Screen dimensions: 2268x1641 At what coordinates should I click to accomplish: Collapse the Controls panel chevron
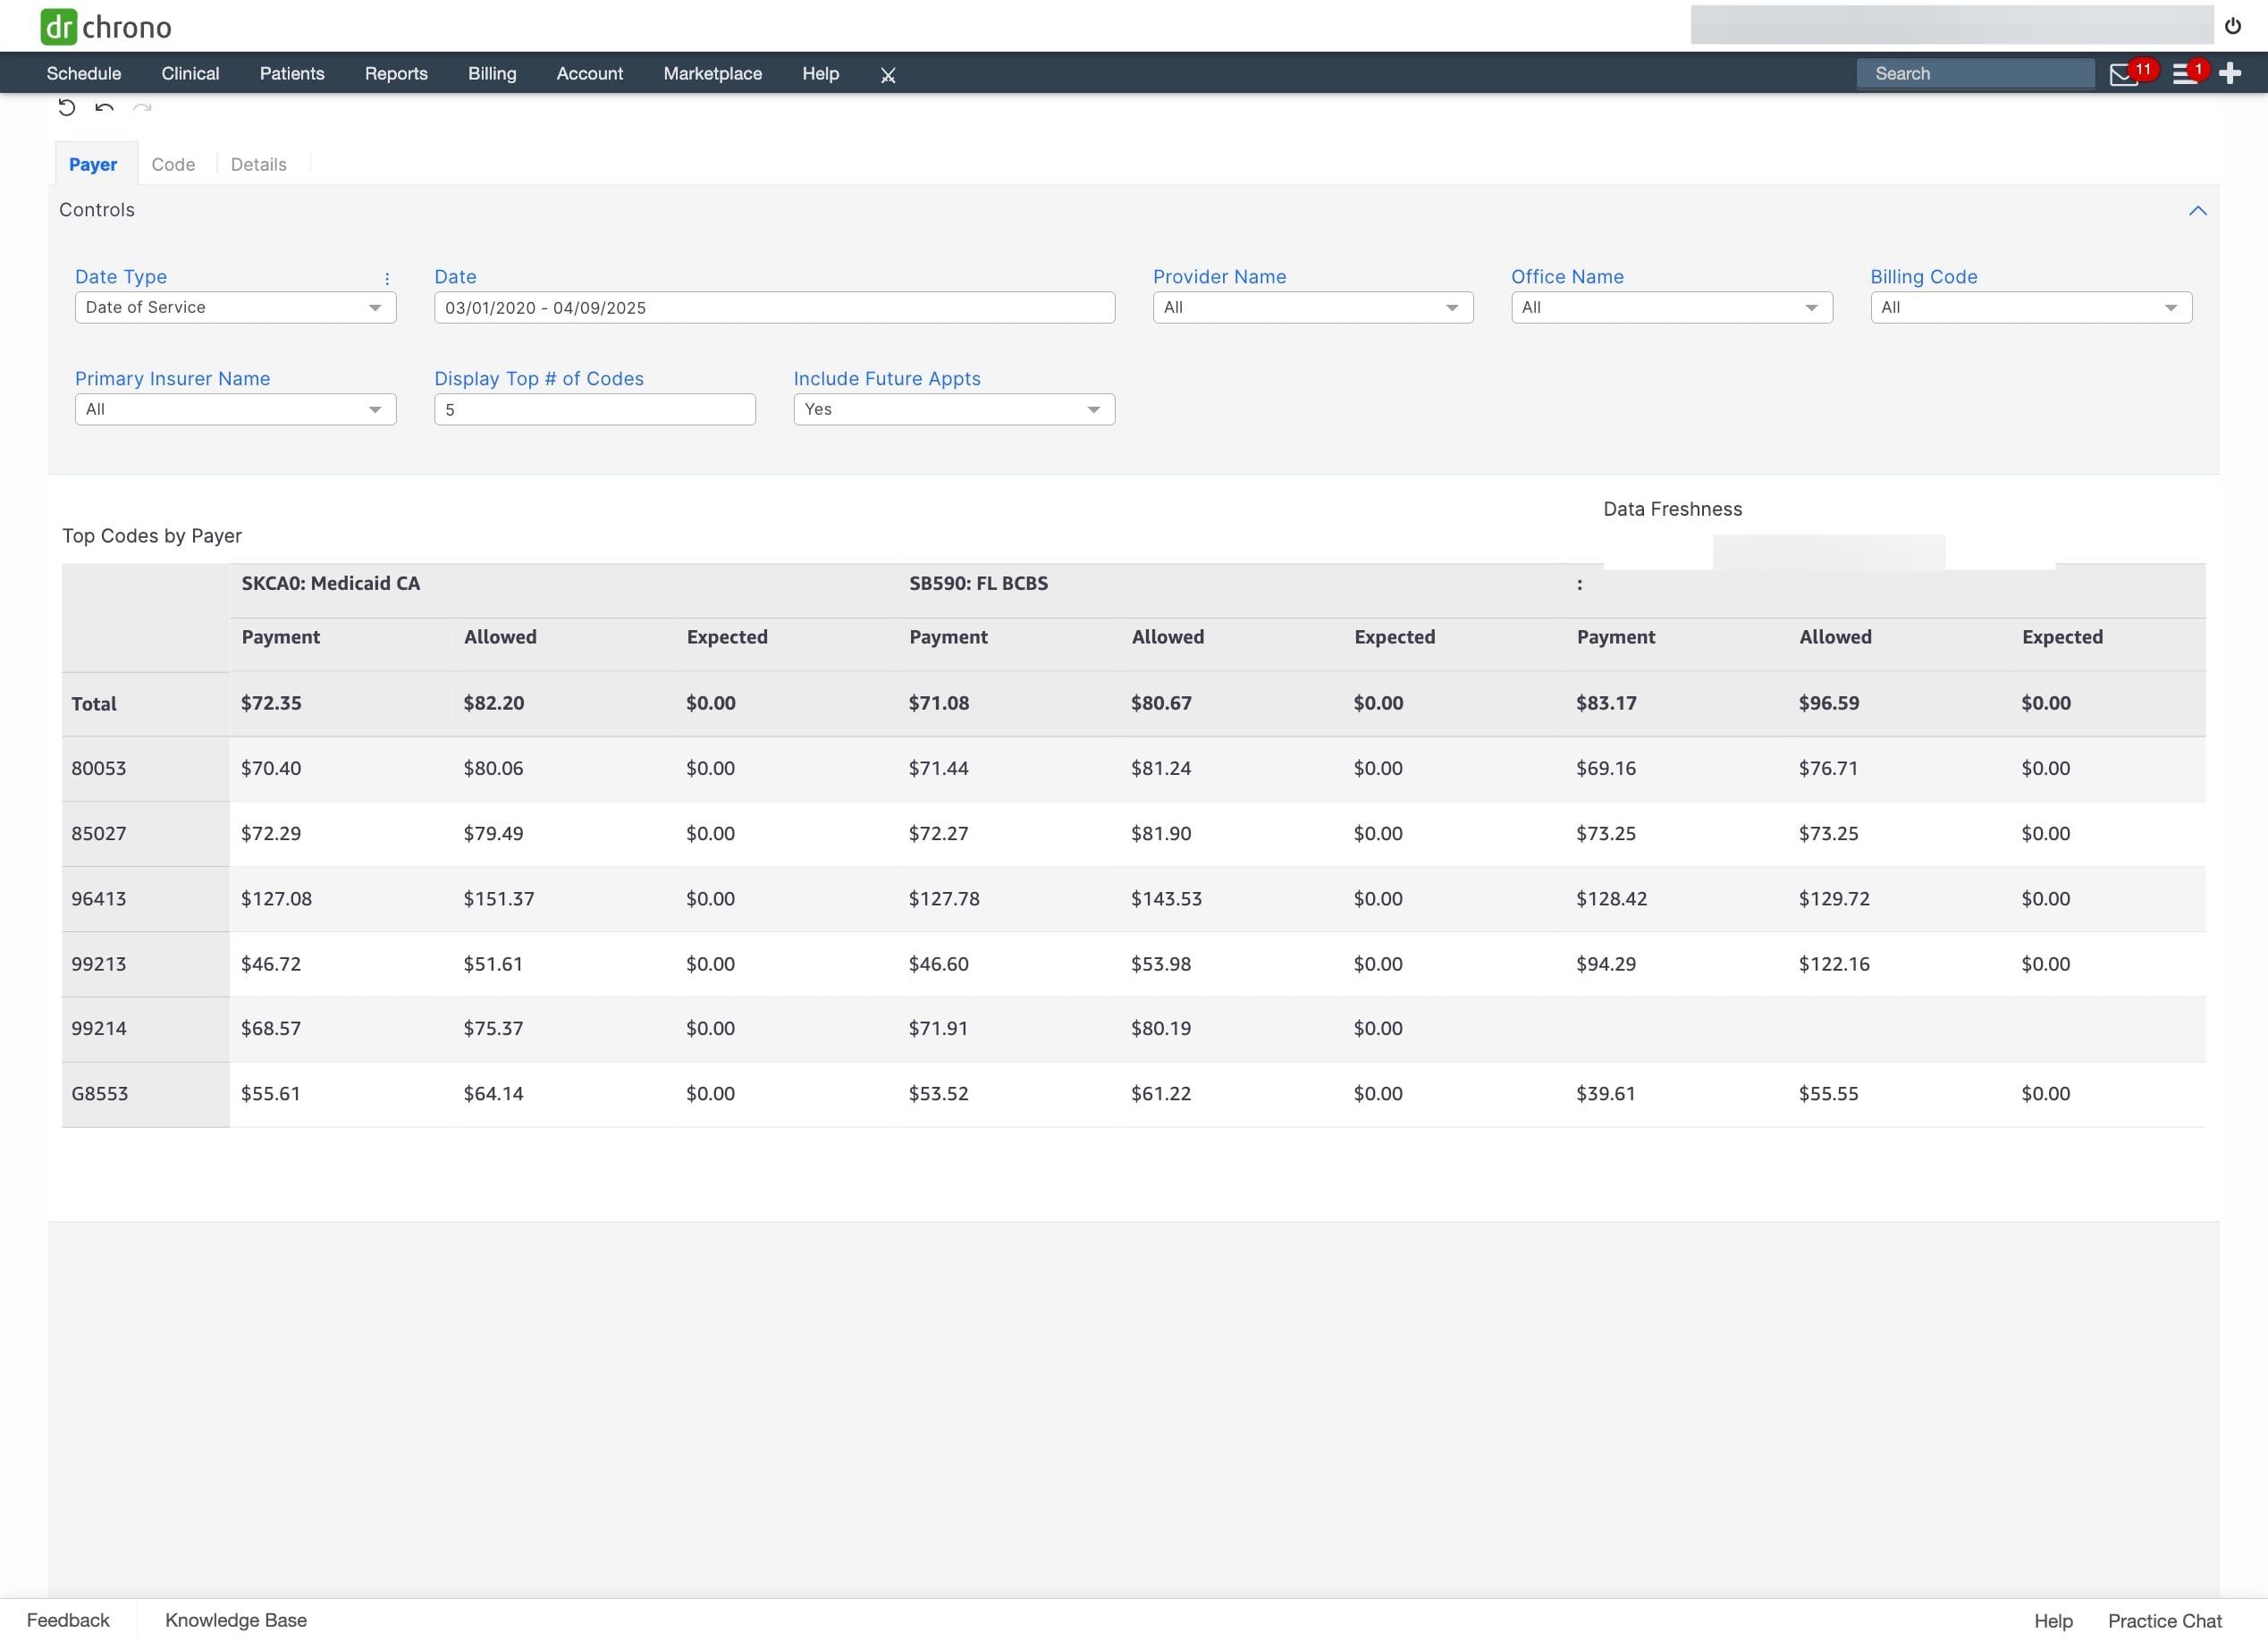(2197, 210)
